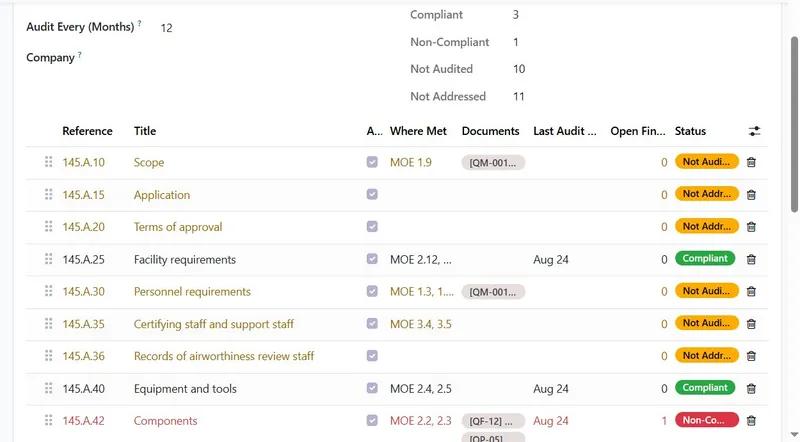Sort by the Documents column header
The height and width of the screenshot is (442, 800).
coord(490,131)
